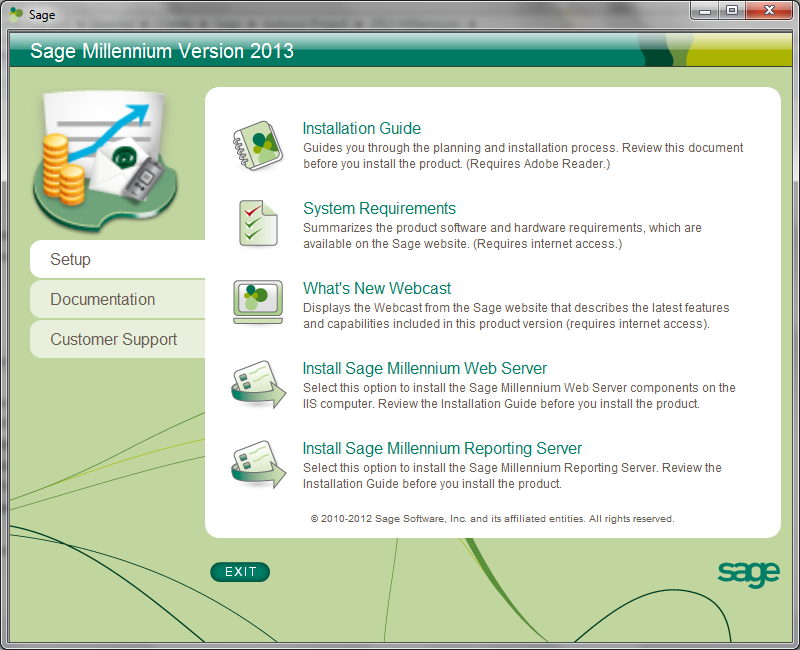The height and width of the screenshot is (650, 800).
Task: Click the System Requirements checklist icon
Action: (x=258, y=223)
